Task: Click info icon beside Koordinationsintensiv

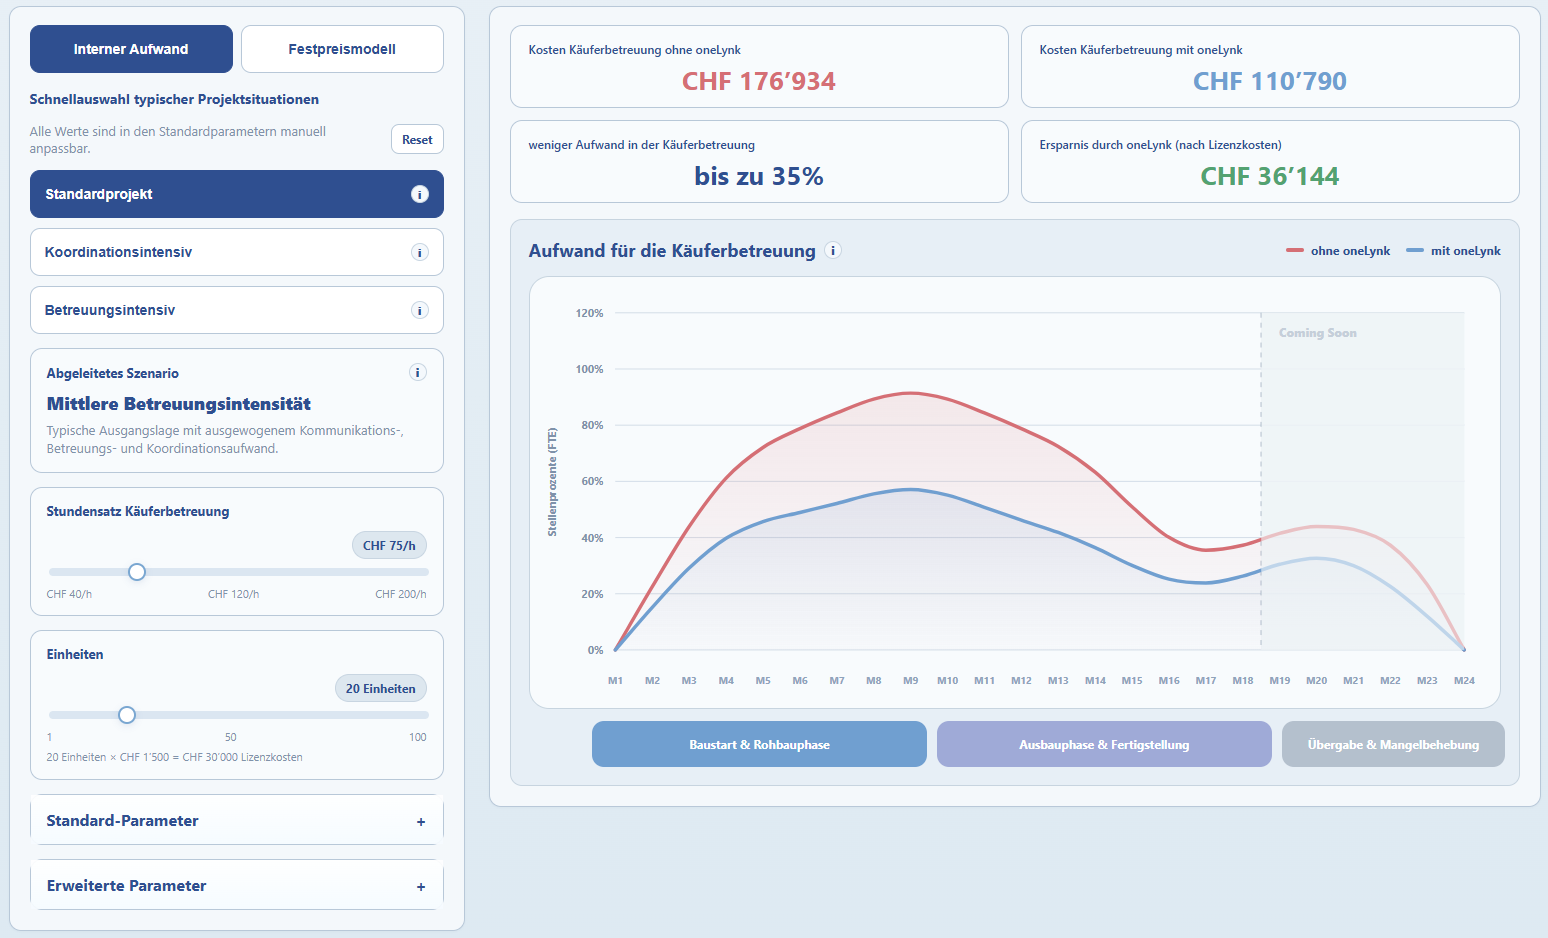Action: (x=420, y=252)
